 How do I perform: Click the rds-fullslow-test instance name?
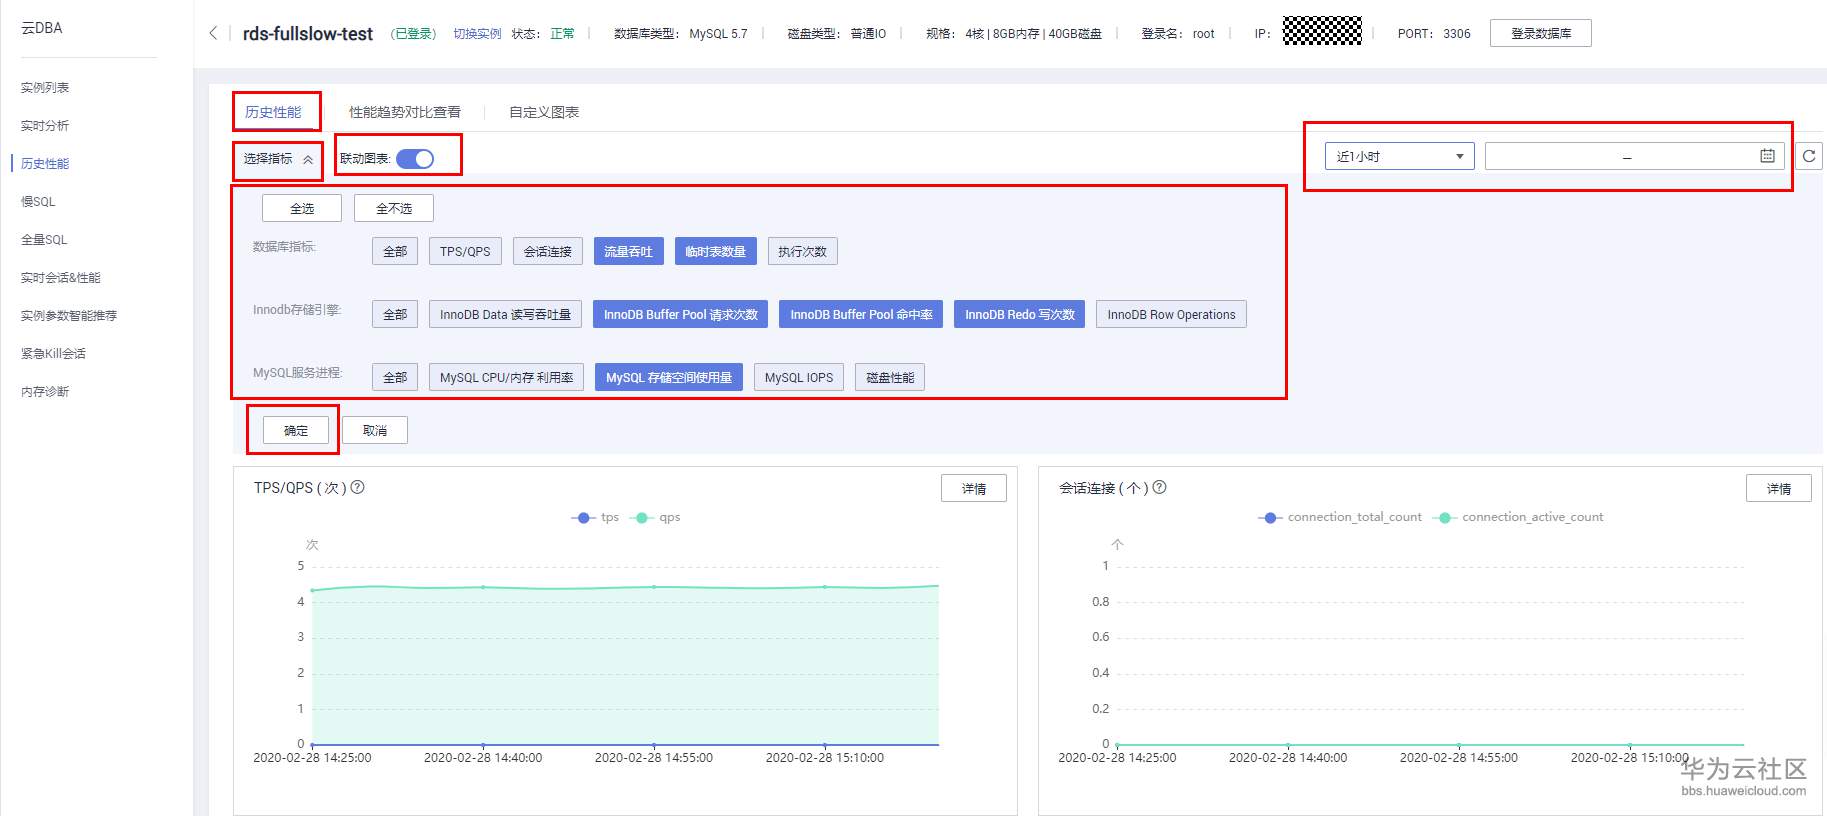308,33
